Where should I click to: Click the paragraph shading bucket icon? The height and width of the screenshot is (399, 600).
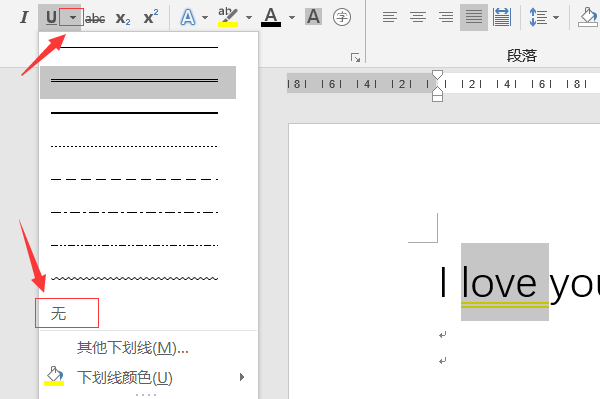tap(588, 17)
